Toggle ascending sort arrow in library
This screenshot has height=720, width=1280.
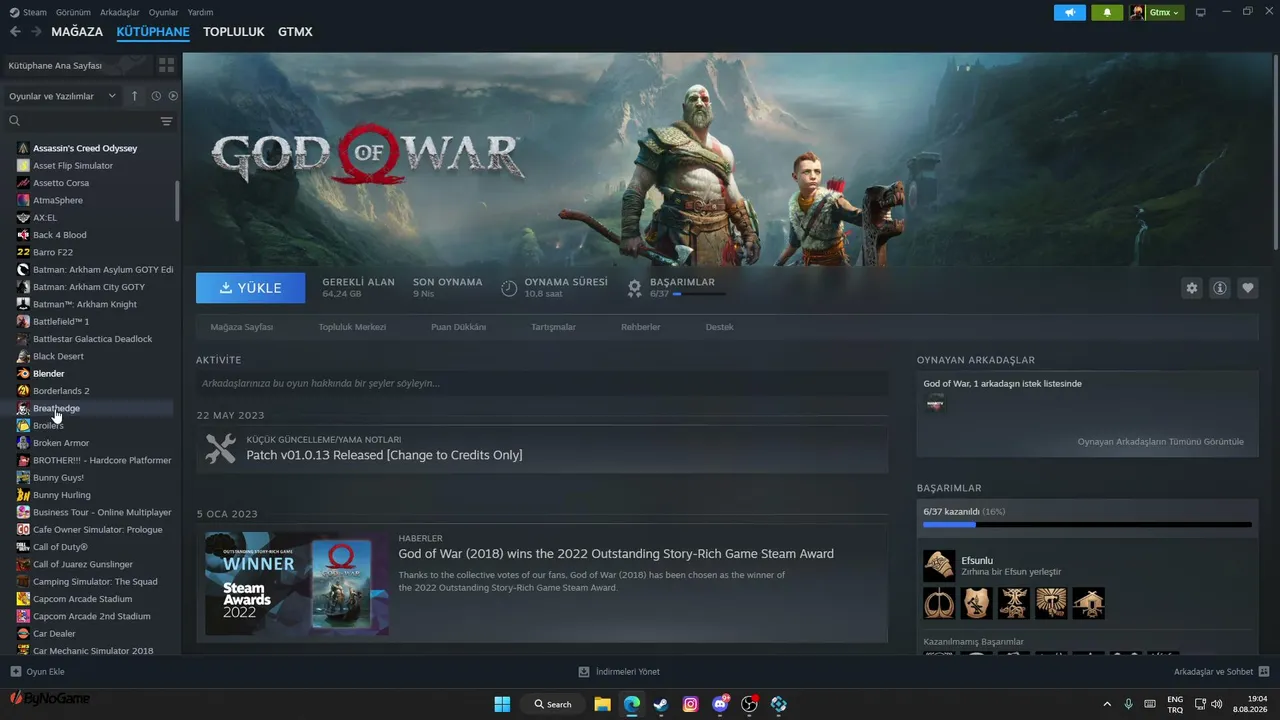(135, 96)
